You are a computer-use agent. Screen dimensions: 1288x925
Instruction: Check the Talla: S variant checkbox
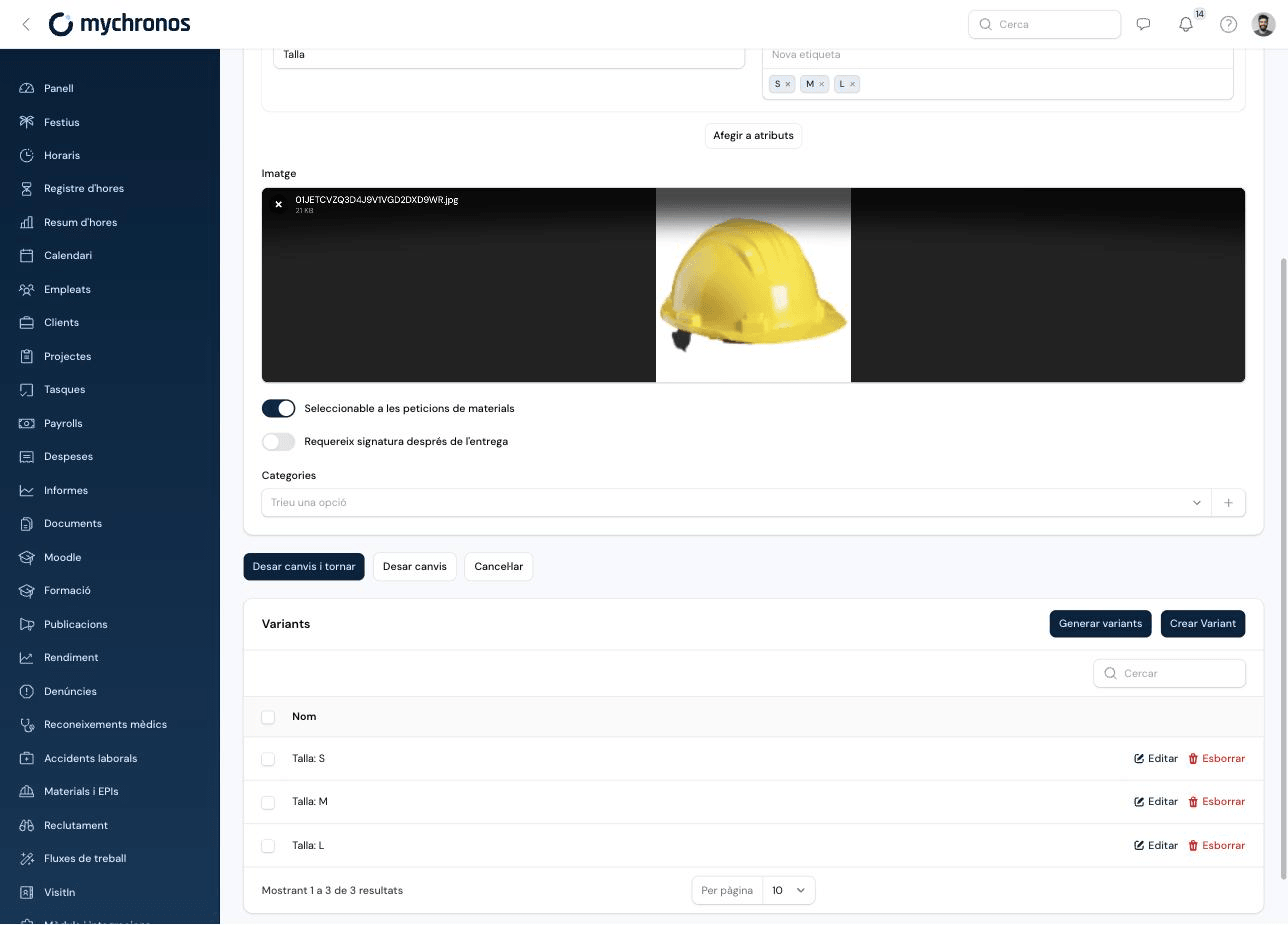(268, 760)
